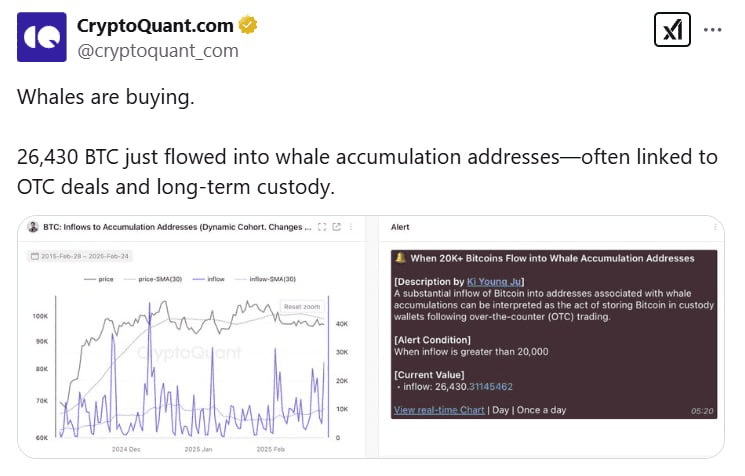Click the Reset zoom button
This screenshot has height=476, width=745.
click(302, 307)
